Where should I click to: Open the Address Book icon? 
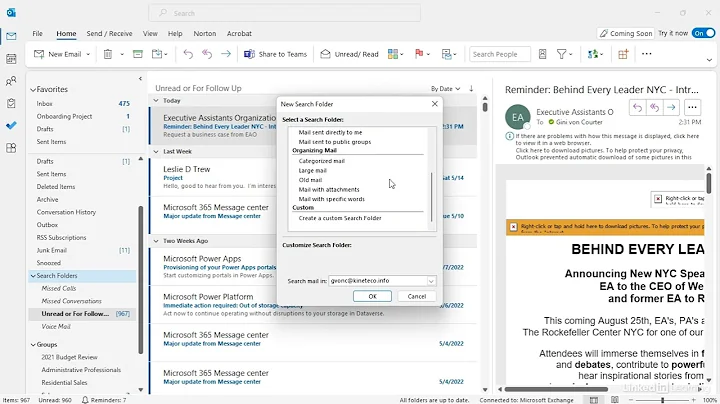[542, 54]
